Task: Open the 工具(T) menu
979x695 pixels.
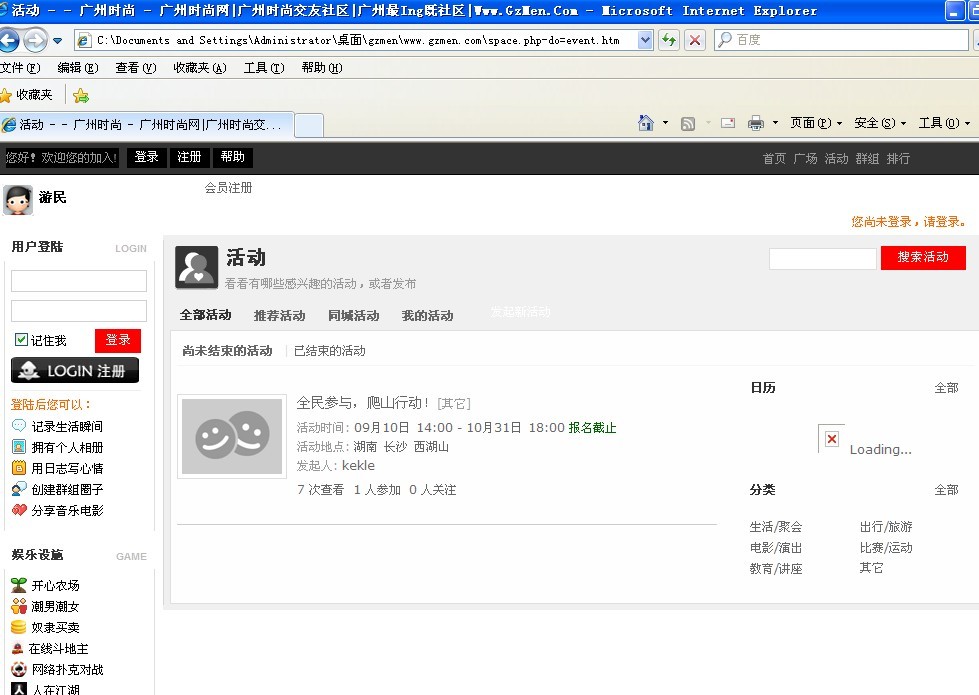Action: click(x=264, y=67)
